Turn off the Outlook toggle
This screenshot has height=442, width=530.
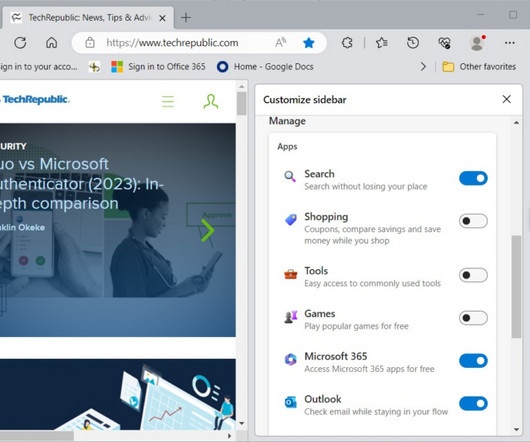click(x=473, y=403)
